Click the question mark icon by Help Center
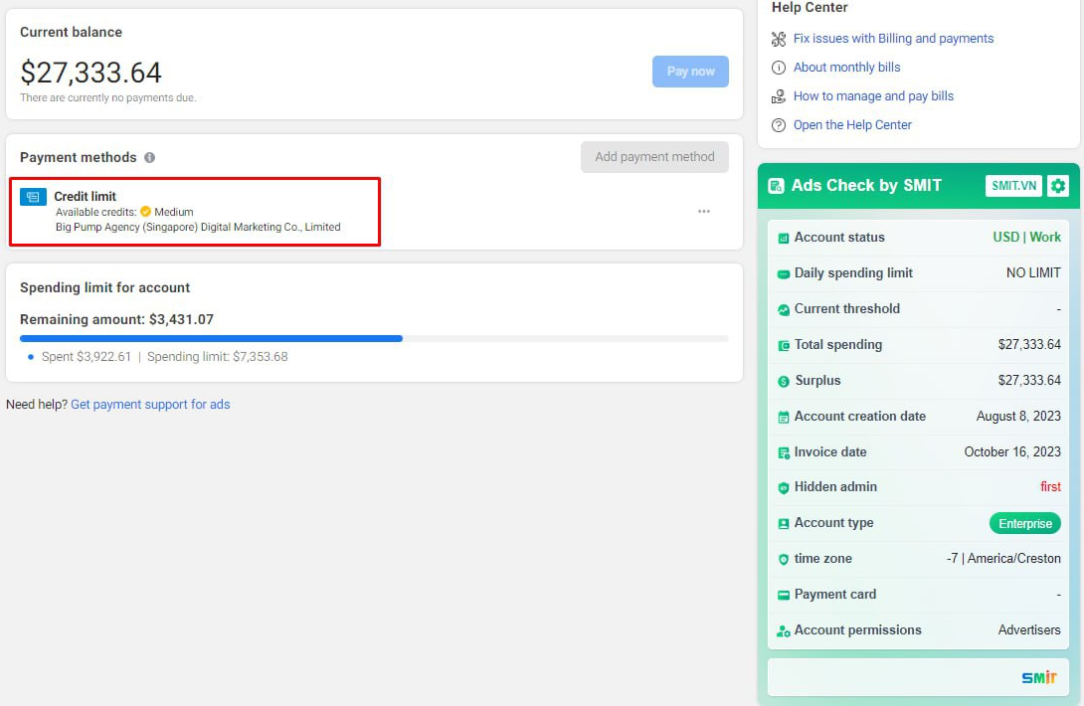The image size is (1084, 706). tap(778, 125)
